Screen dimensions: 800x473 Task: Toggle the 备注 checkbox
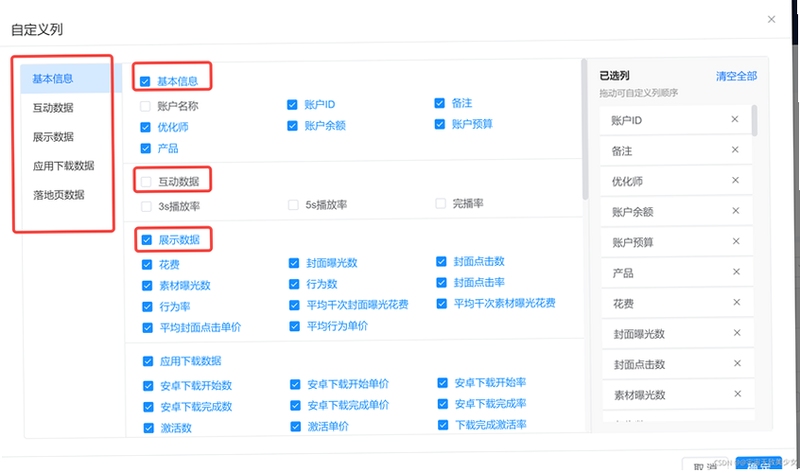point(439,103)
